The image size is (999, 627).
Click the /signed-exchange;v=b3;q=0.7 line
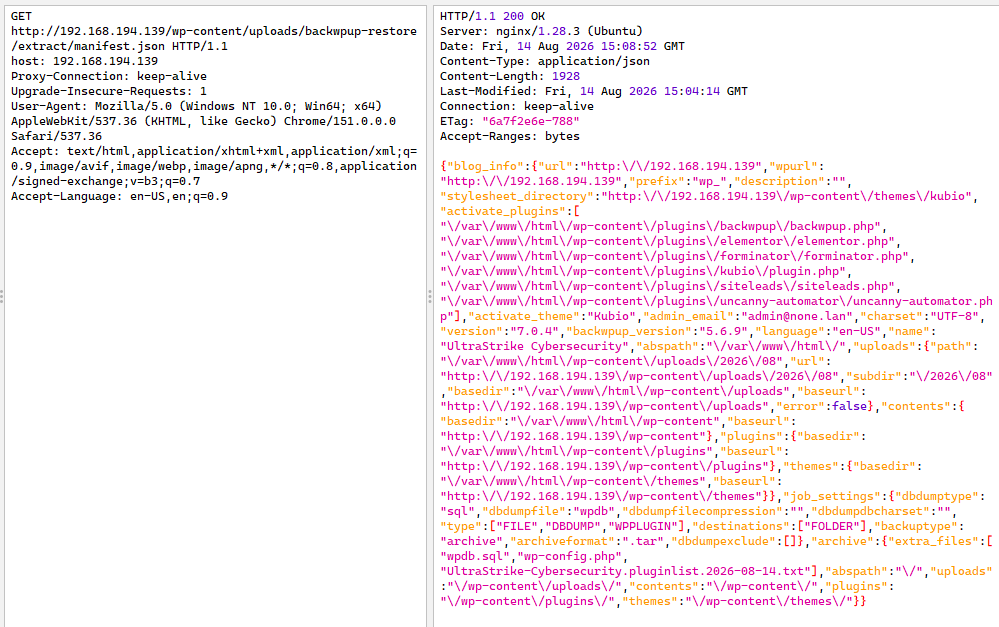click(105, 181)
